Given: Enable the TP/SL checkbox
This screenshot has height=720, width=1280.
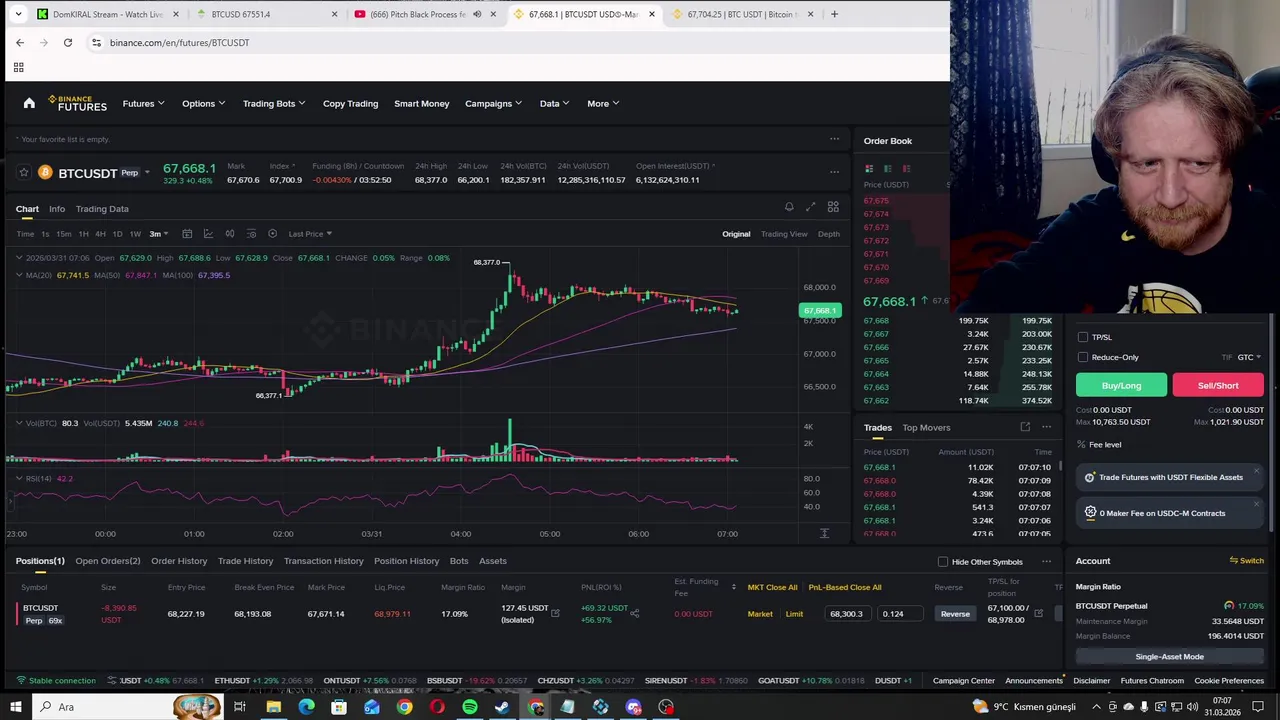Looking at the screenshot, I should pos(1083,337).
